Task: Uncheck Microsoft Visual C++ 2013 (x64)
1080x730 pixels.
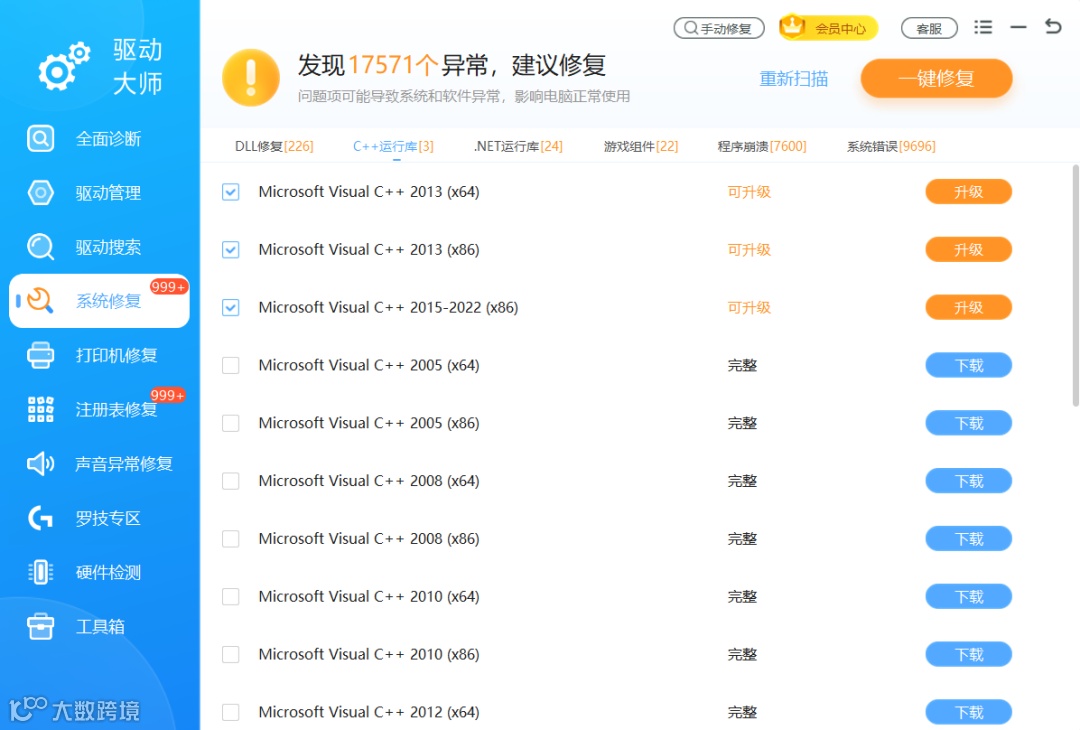Action: click(231, 191)
